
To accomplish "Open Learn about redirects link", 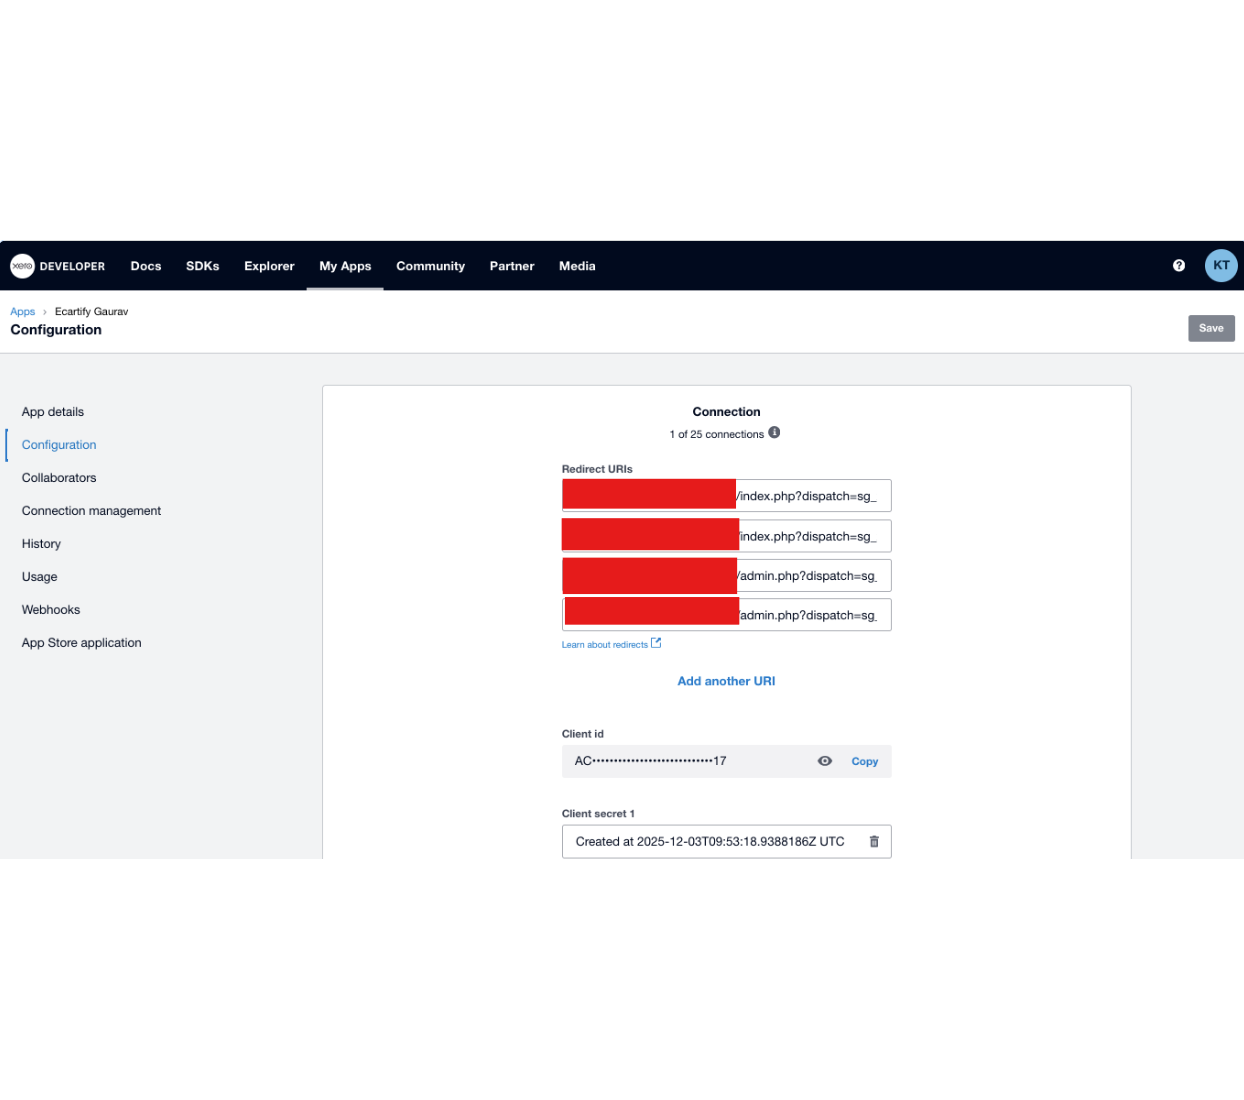I will 604,645.
